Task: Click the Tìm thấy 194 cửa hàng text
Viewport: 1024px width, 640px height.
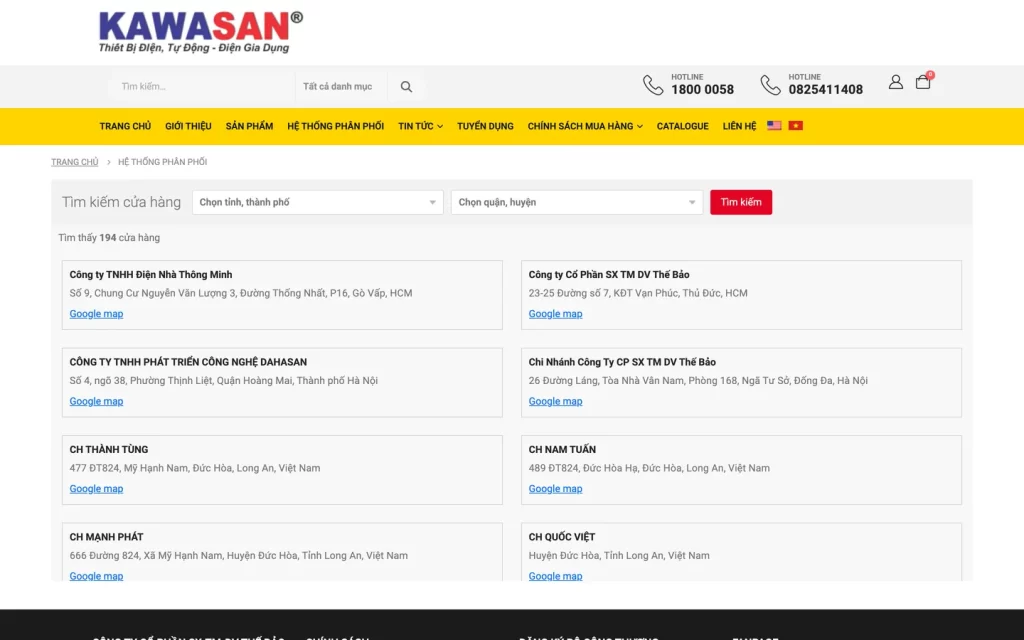Action: coord(109,238)
